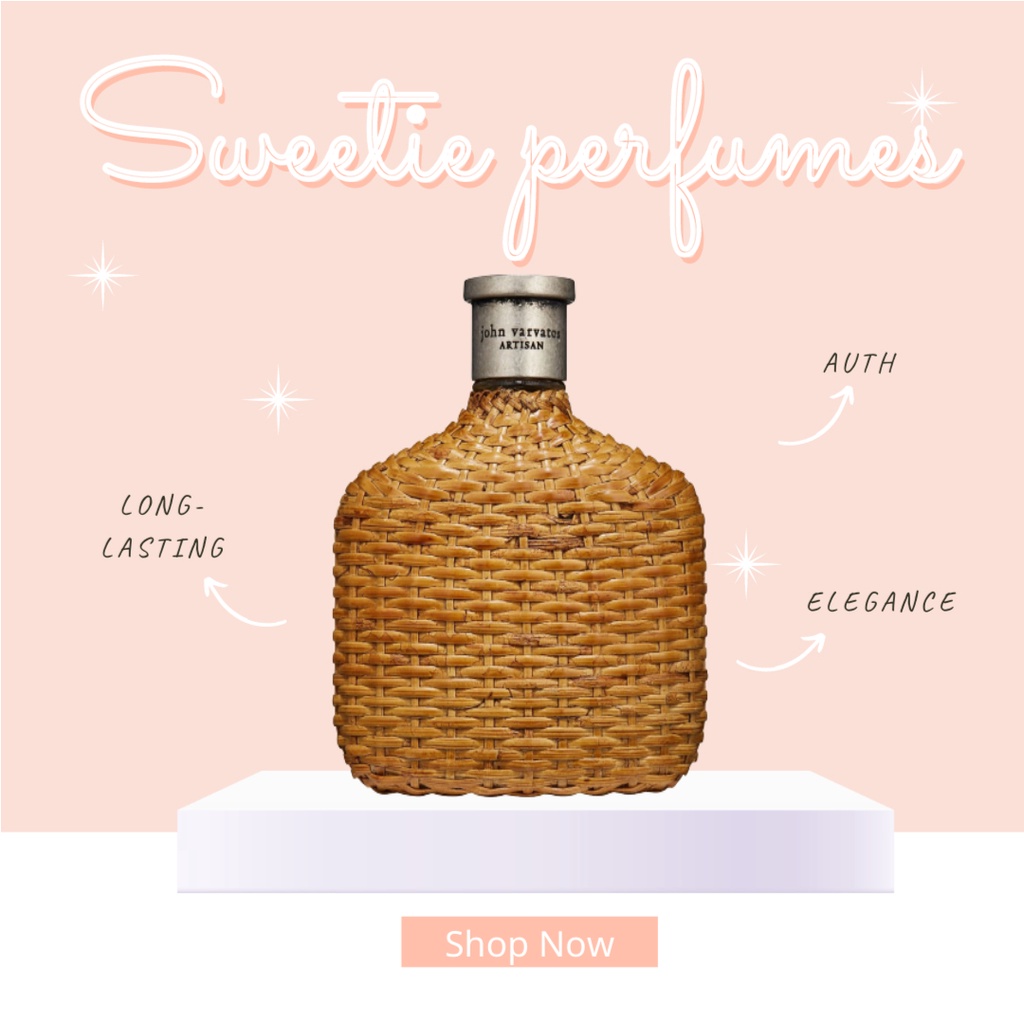Click the curved arrow below AUTH
The width and height of the screenshot is (1024, 1024).
point(816,415)
